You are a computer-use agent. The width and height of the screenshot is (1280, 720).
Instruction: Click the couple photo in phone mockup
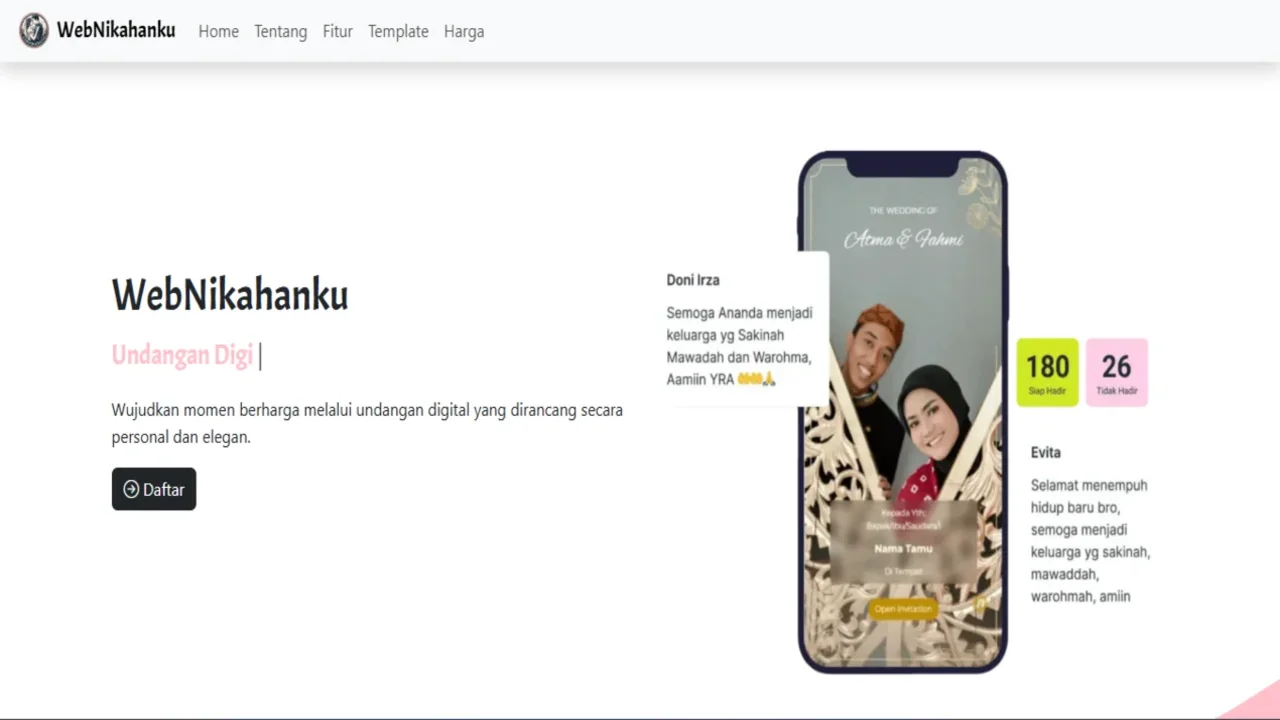coord(903,400)
